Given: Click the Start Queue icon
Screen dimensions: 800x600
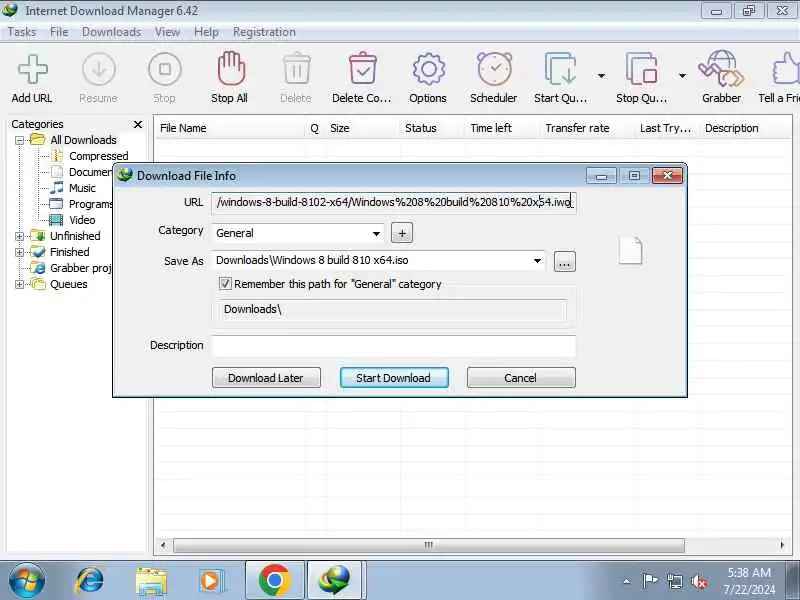Looking at the screenshot, I should pyautogui.click(x=560, y=69).
